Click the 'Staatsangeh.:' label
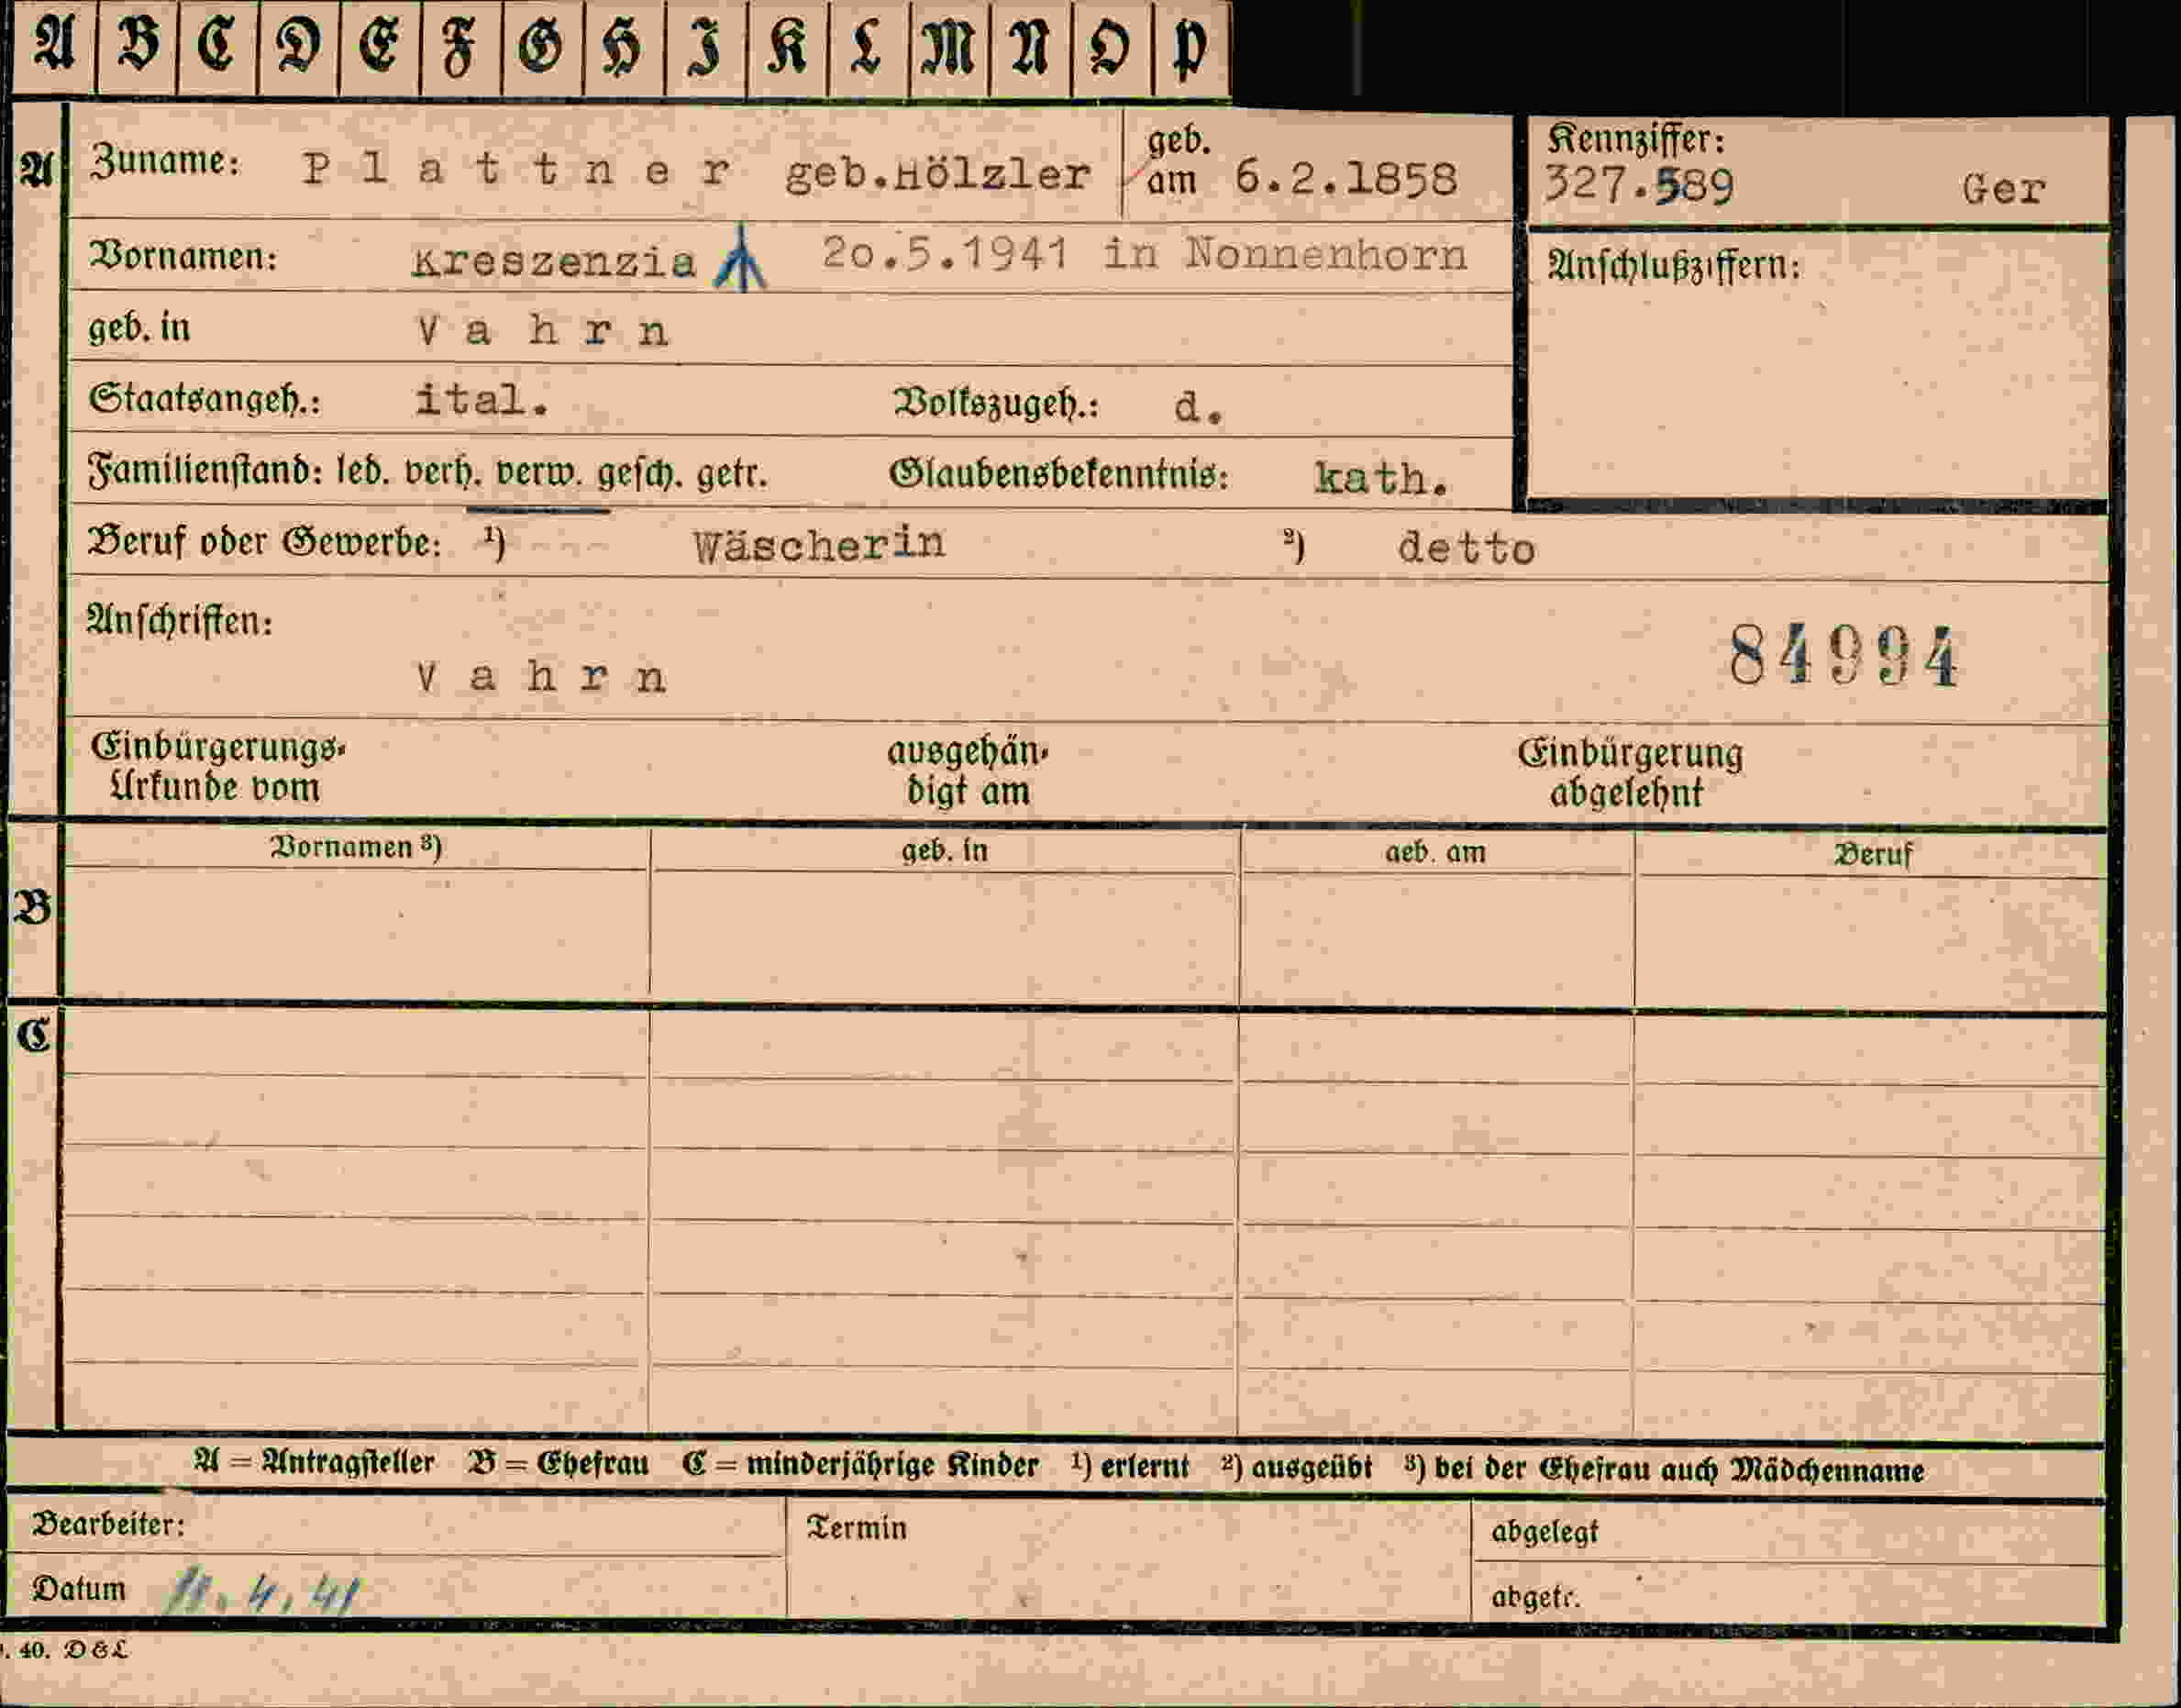 205,399
